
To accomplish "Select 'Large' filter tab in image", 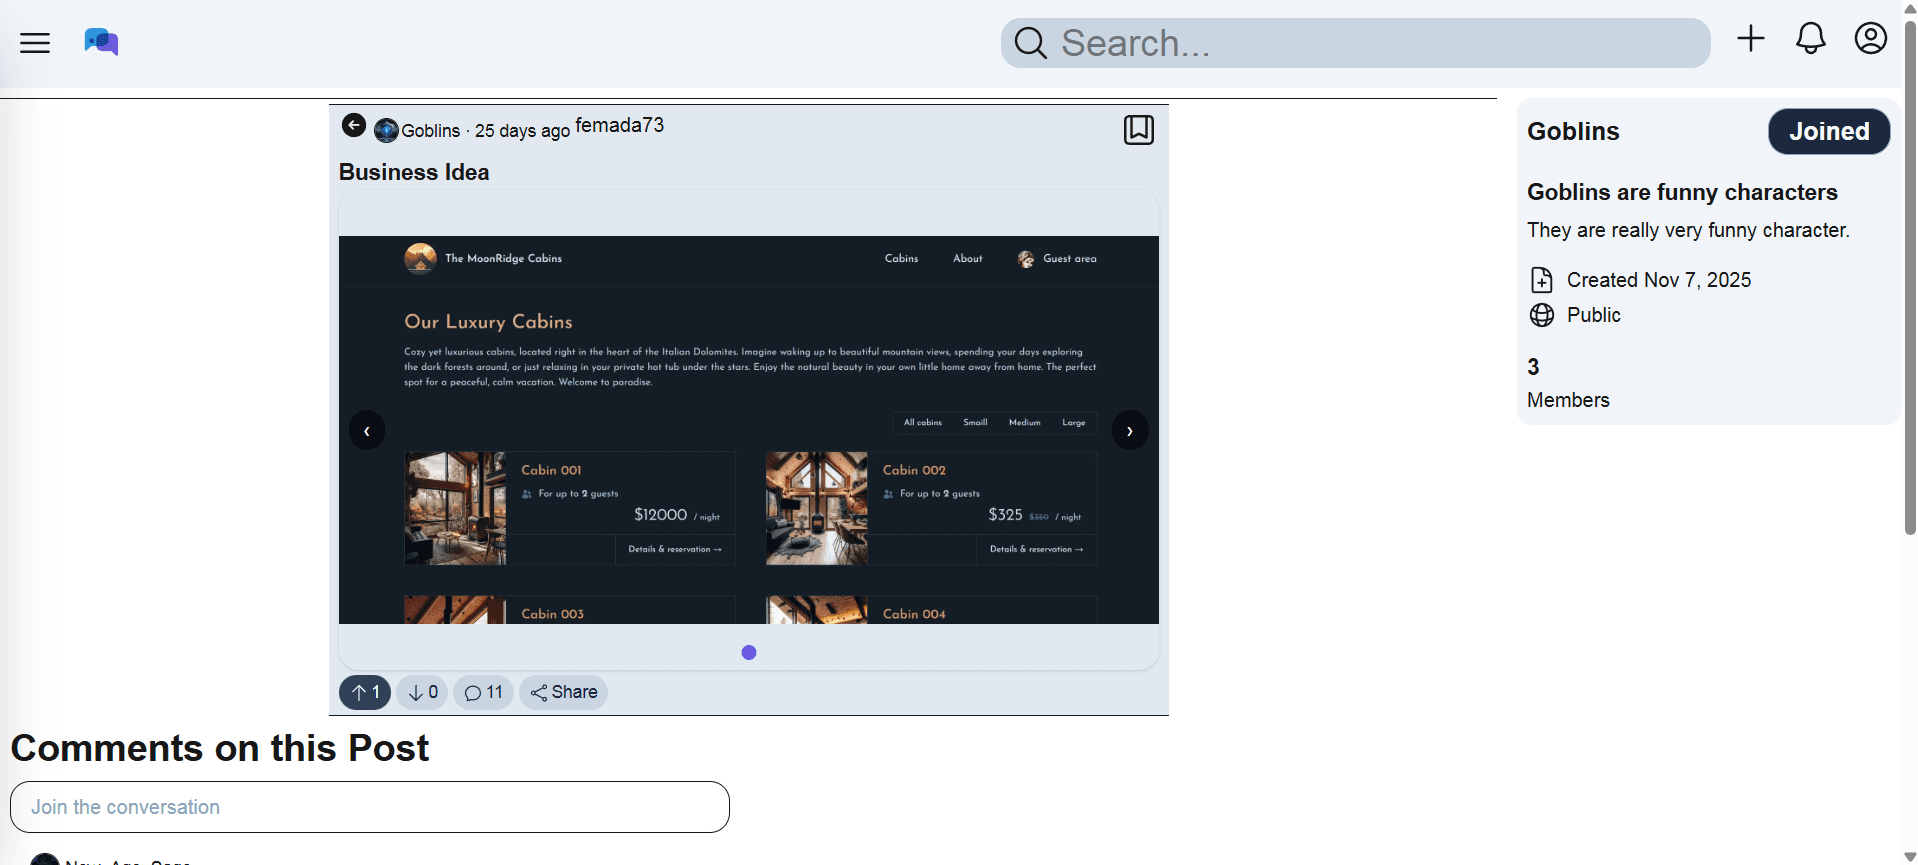I will click(x=1074, y=423).
